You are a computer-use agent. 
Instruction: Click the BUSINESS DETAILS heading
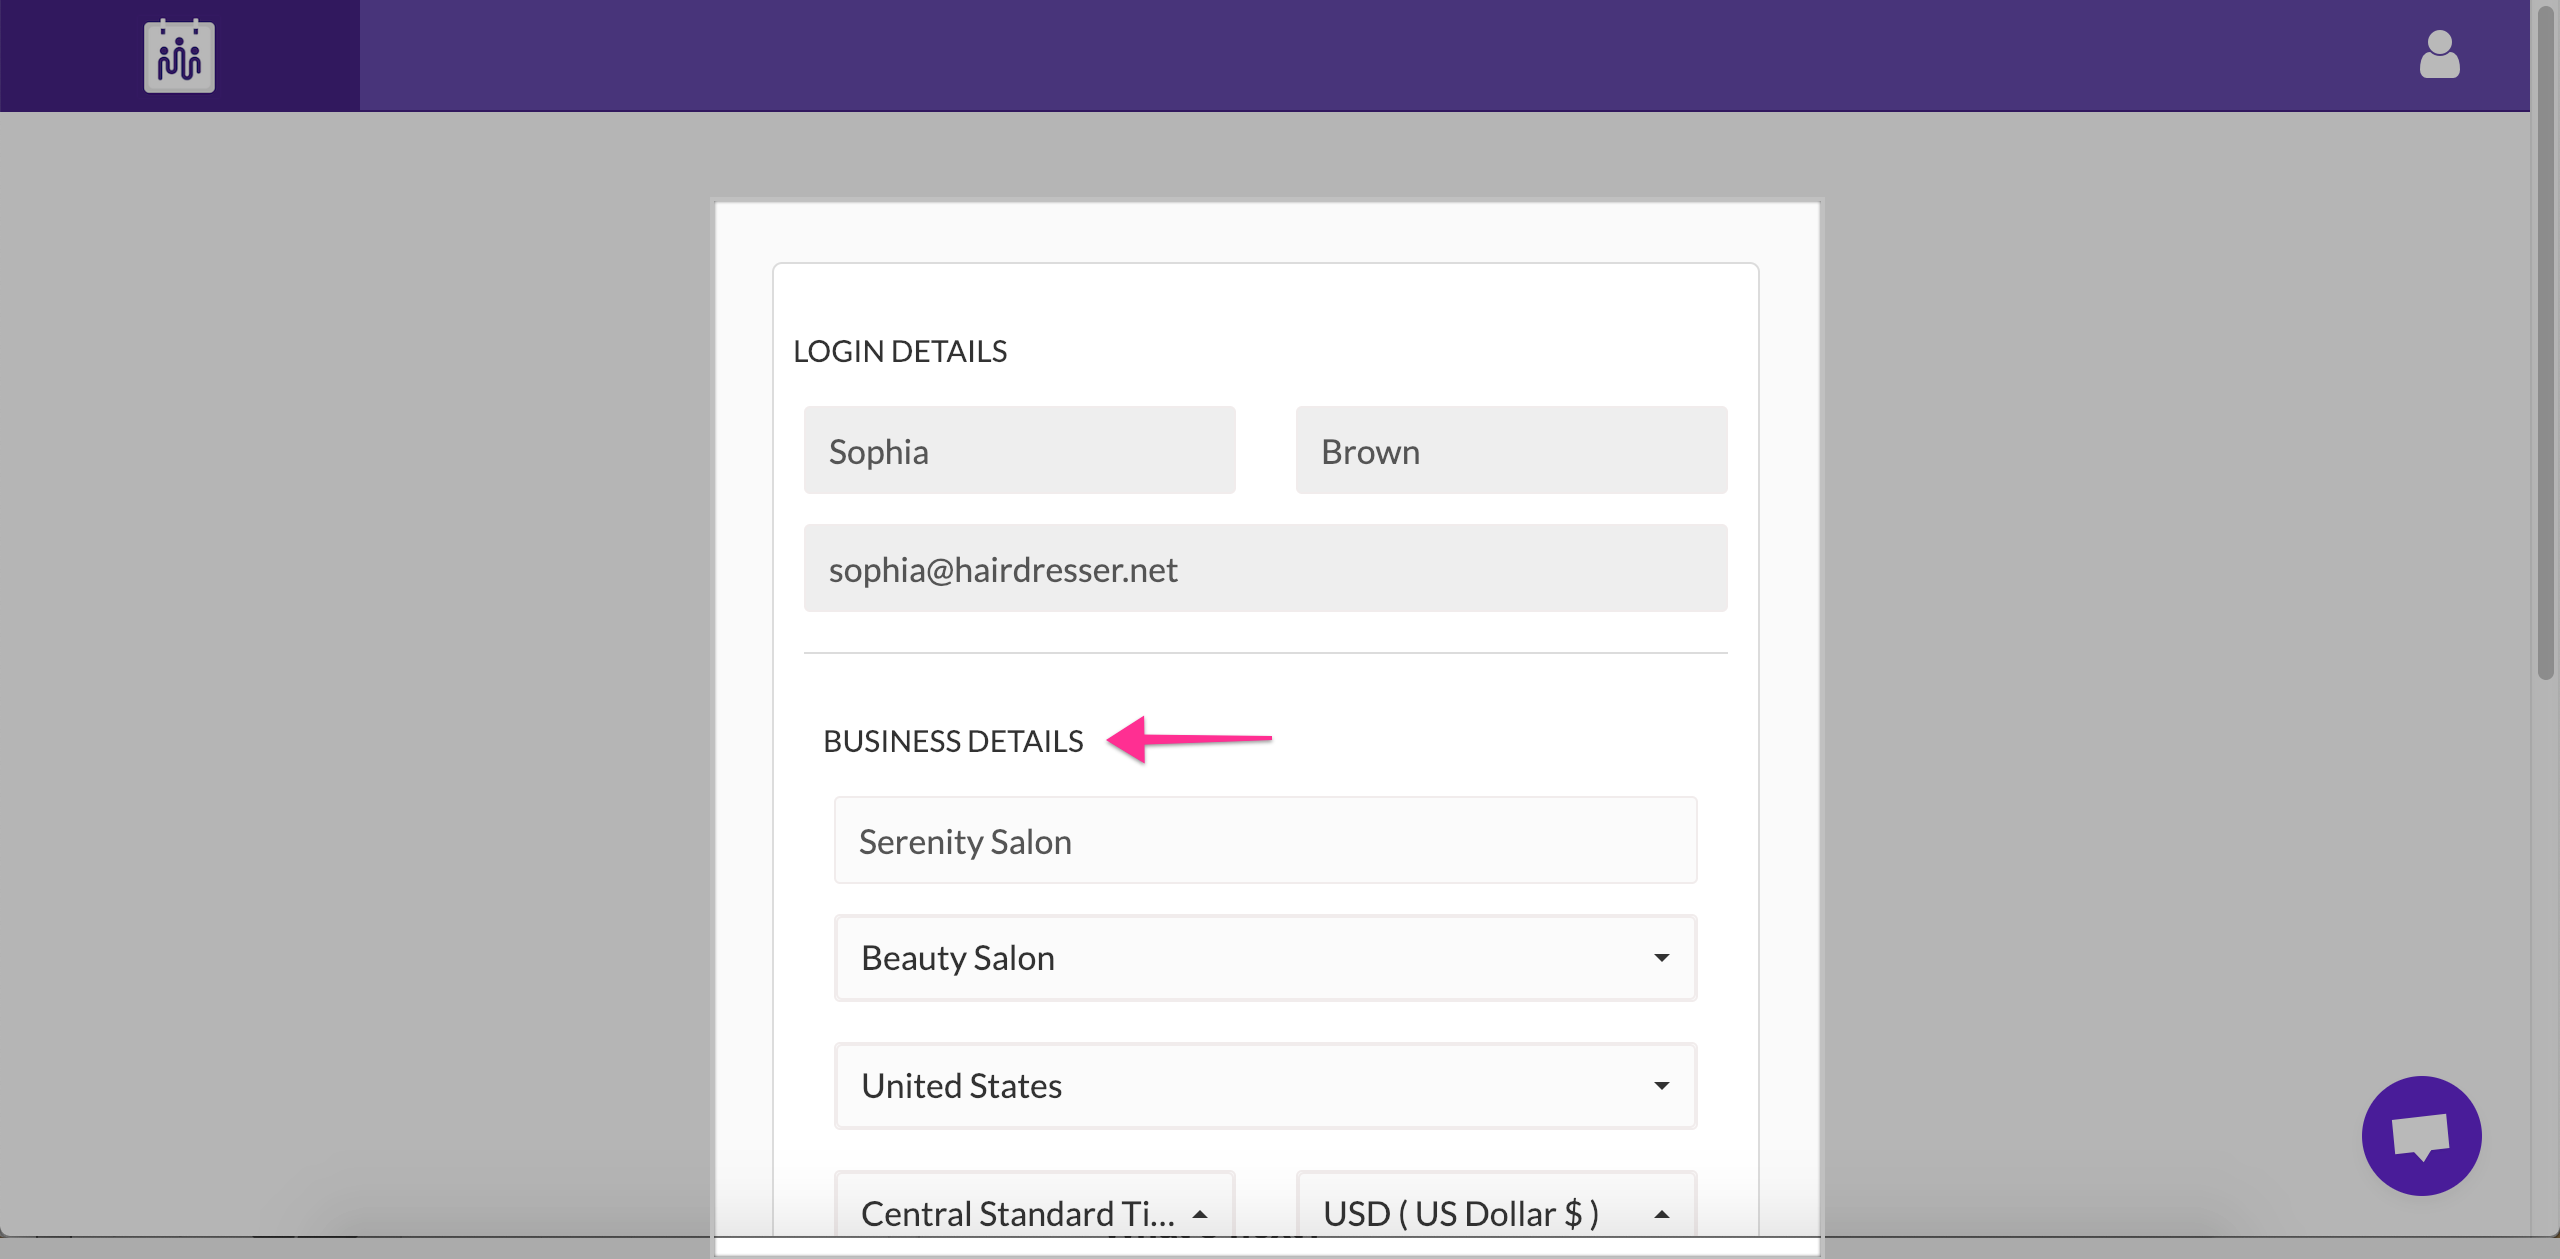pos(952,741)
